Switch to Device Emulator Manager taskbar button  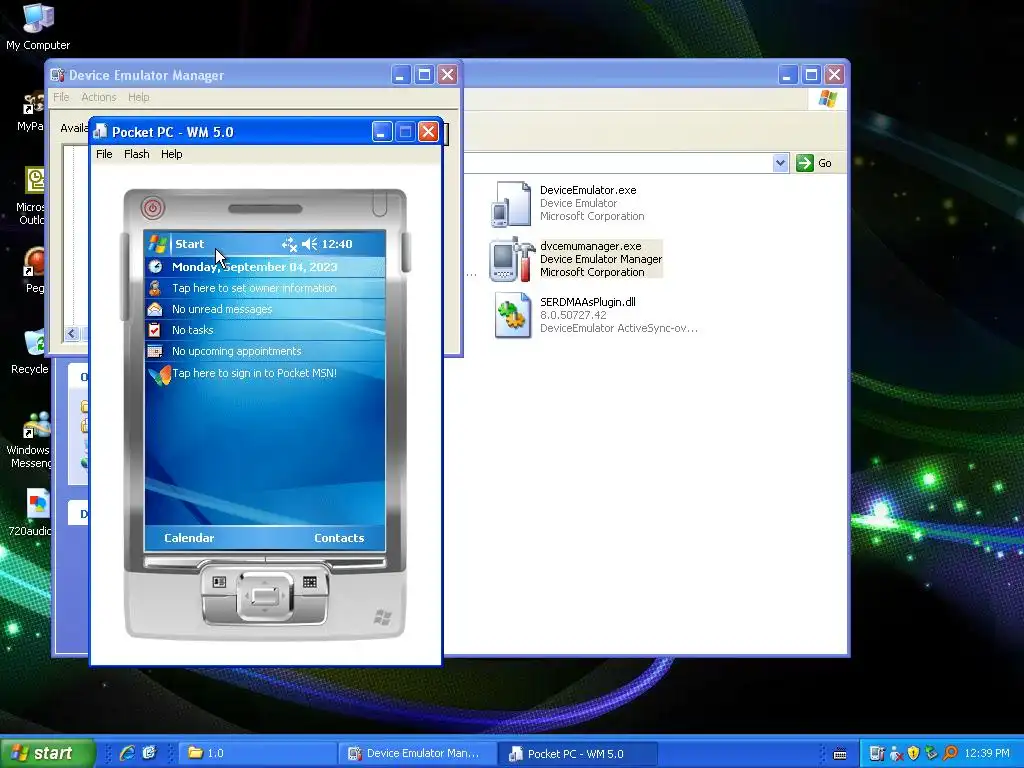417,753
